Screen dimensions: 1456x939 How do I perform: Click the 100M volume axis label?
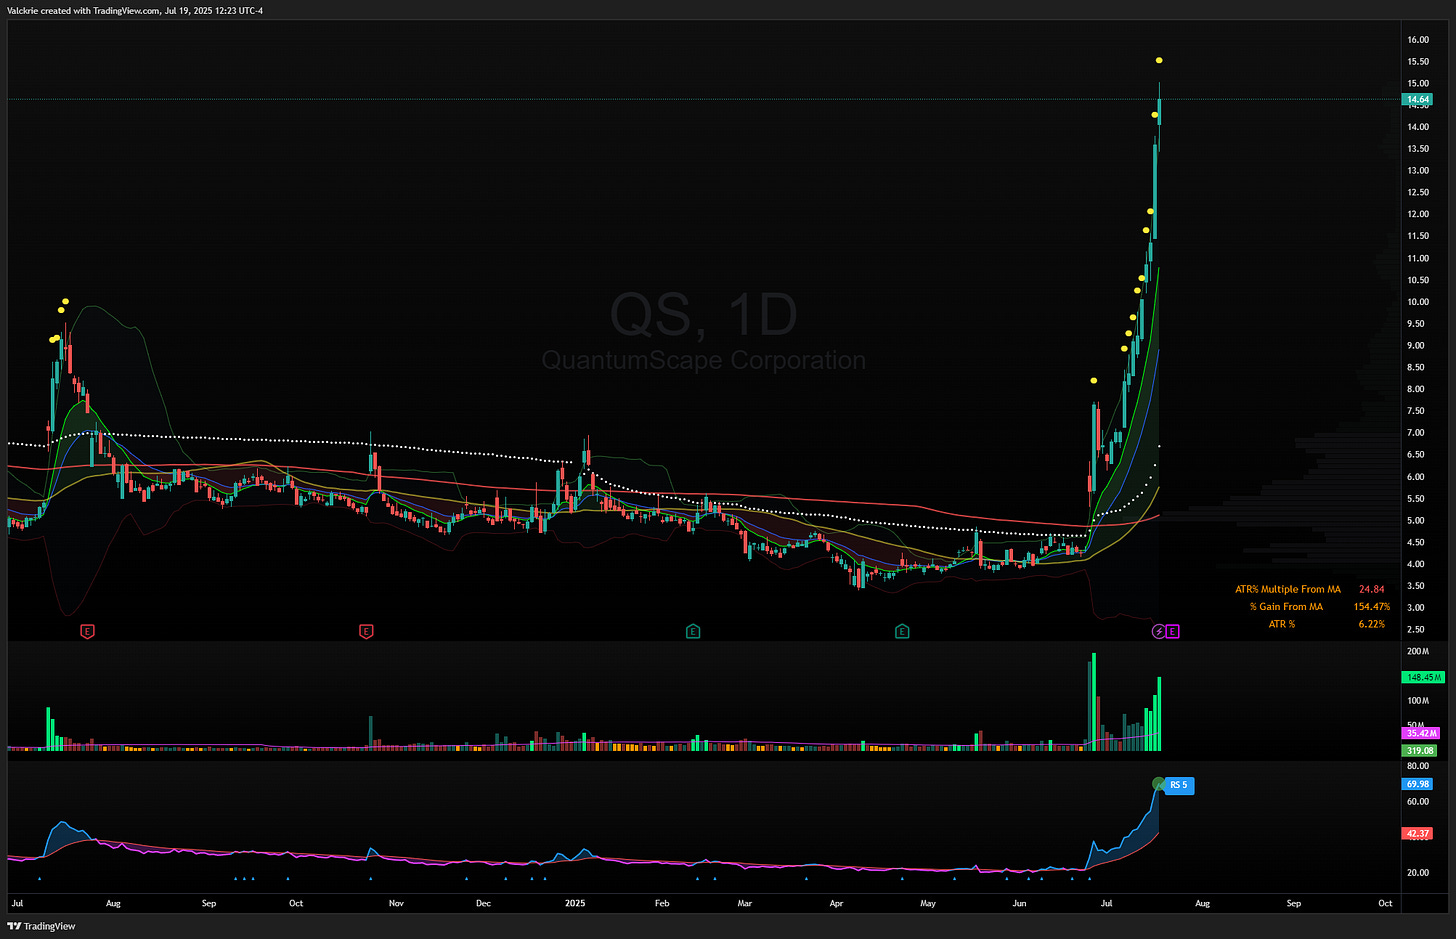[1417, 701]
